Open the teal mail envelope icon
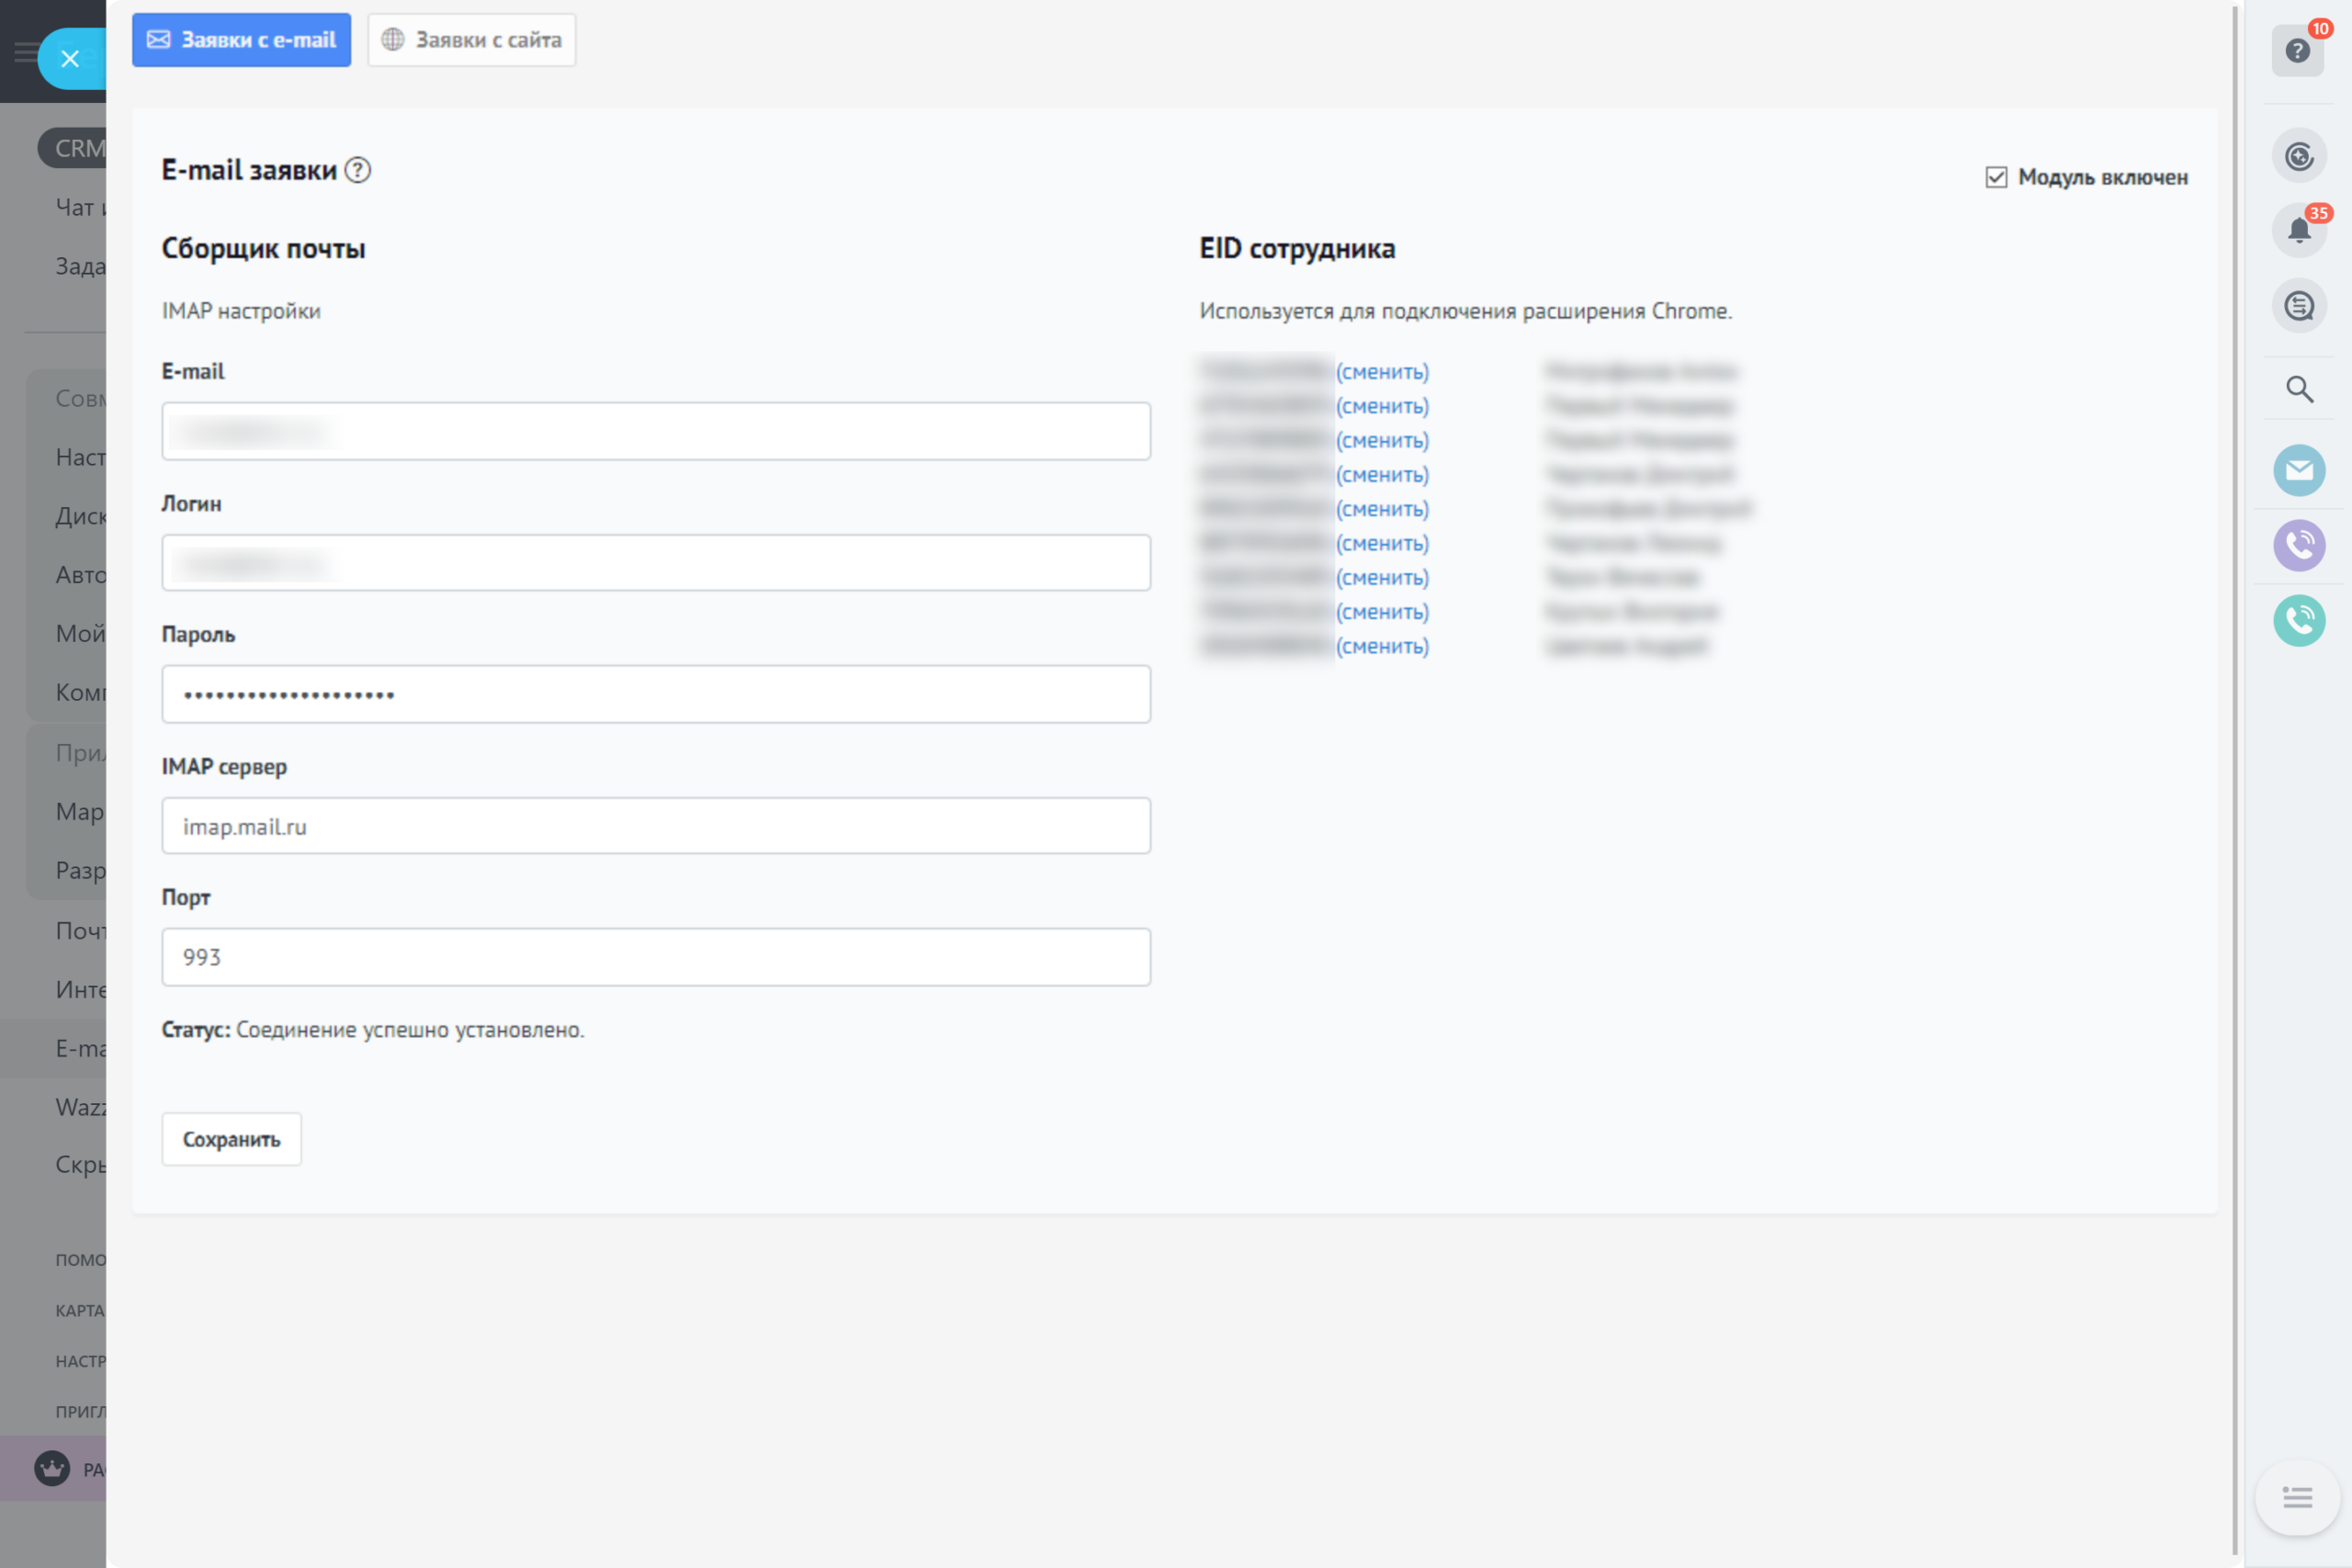 (2299, 470)
